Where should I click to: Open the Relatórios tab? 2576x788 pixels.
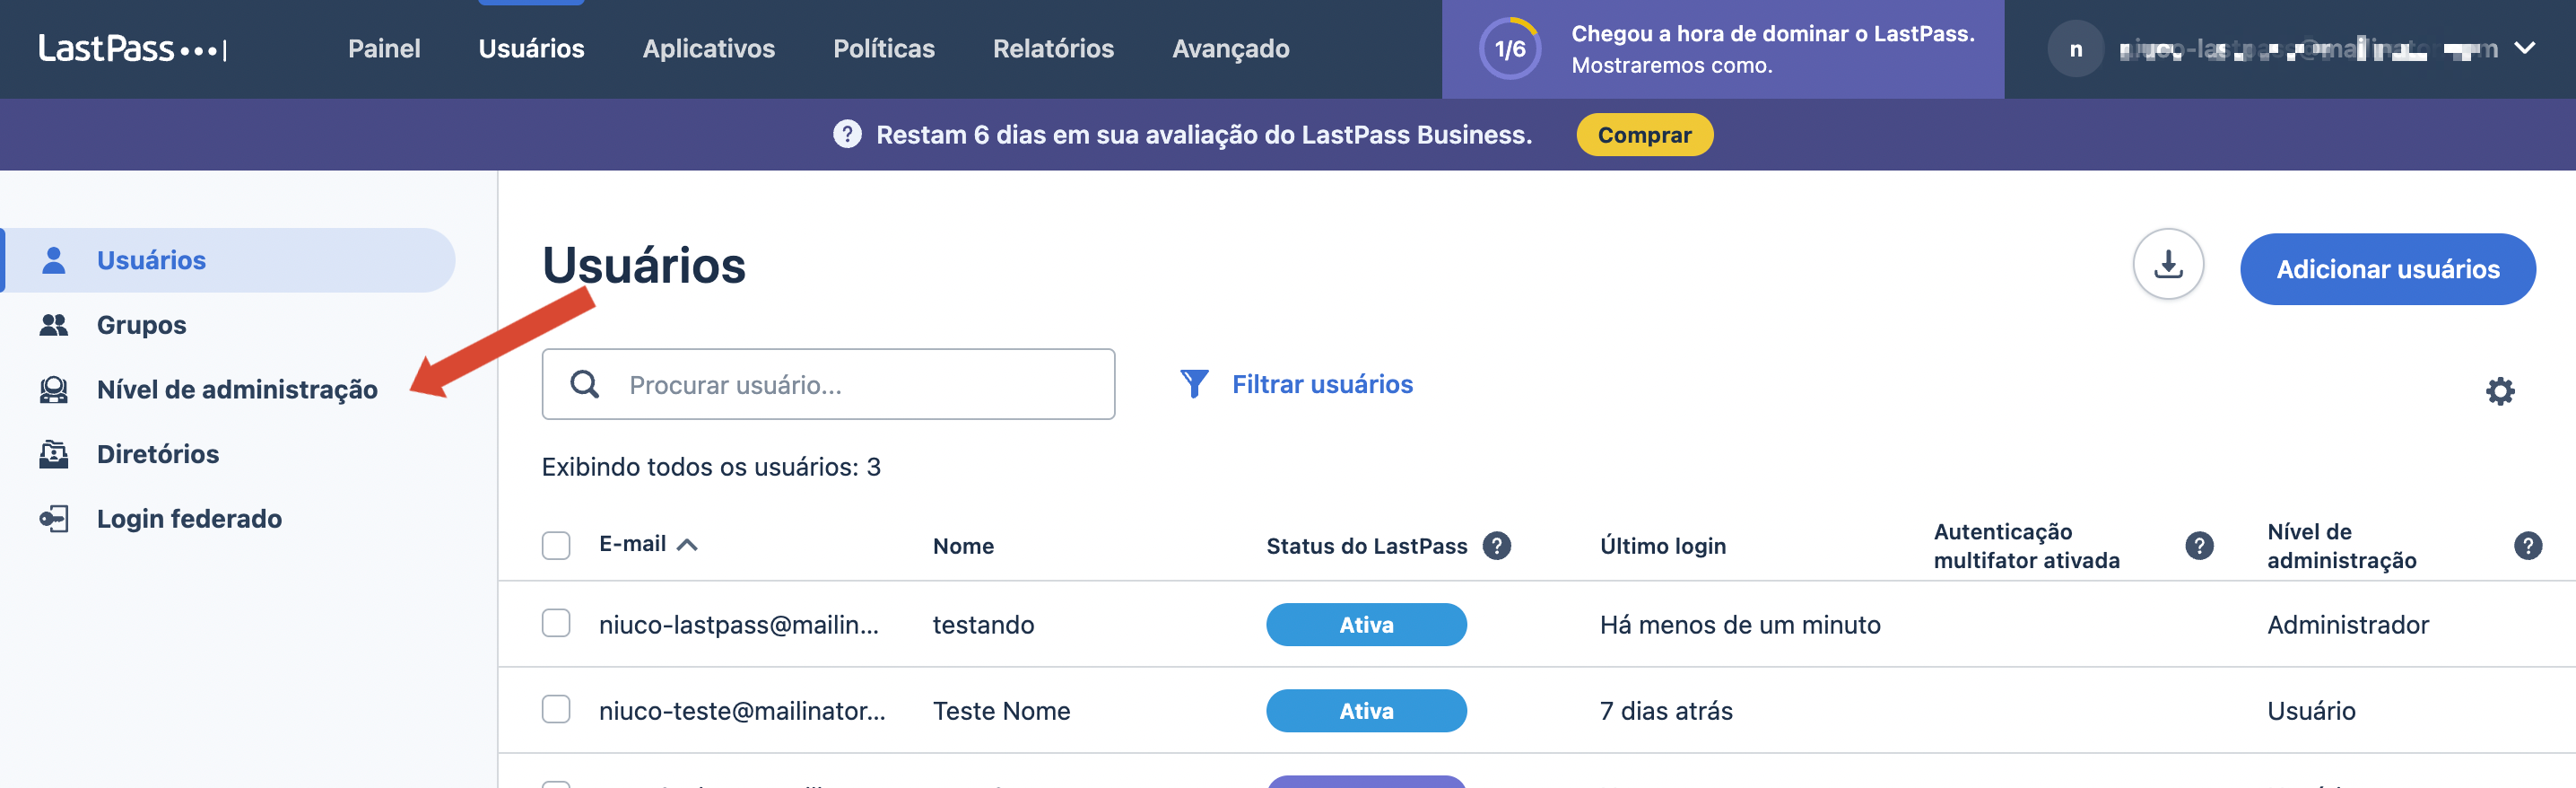tap(1053, 48)
